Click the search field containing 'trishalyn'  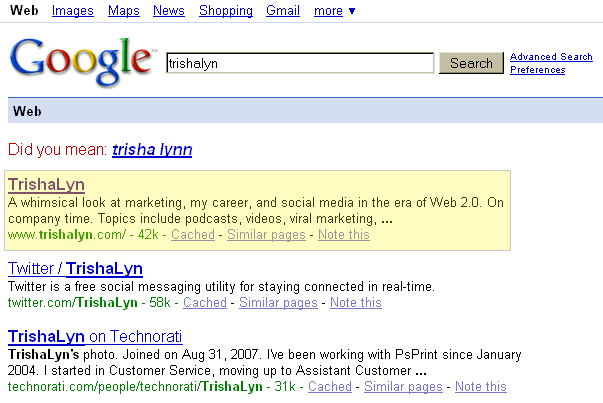click(x=300, y=63)
